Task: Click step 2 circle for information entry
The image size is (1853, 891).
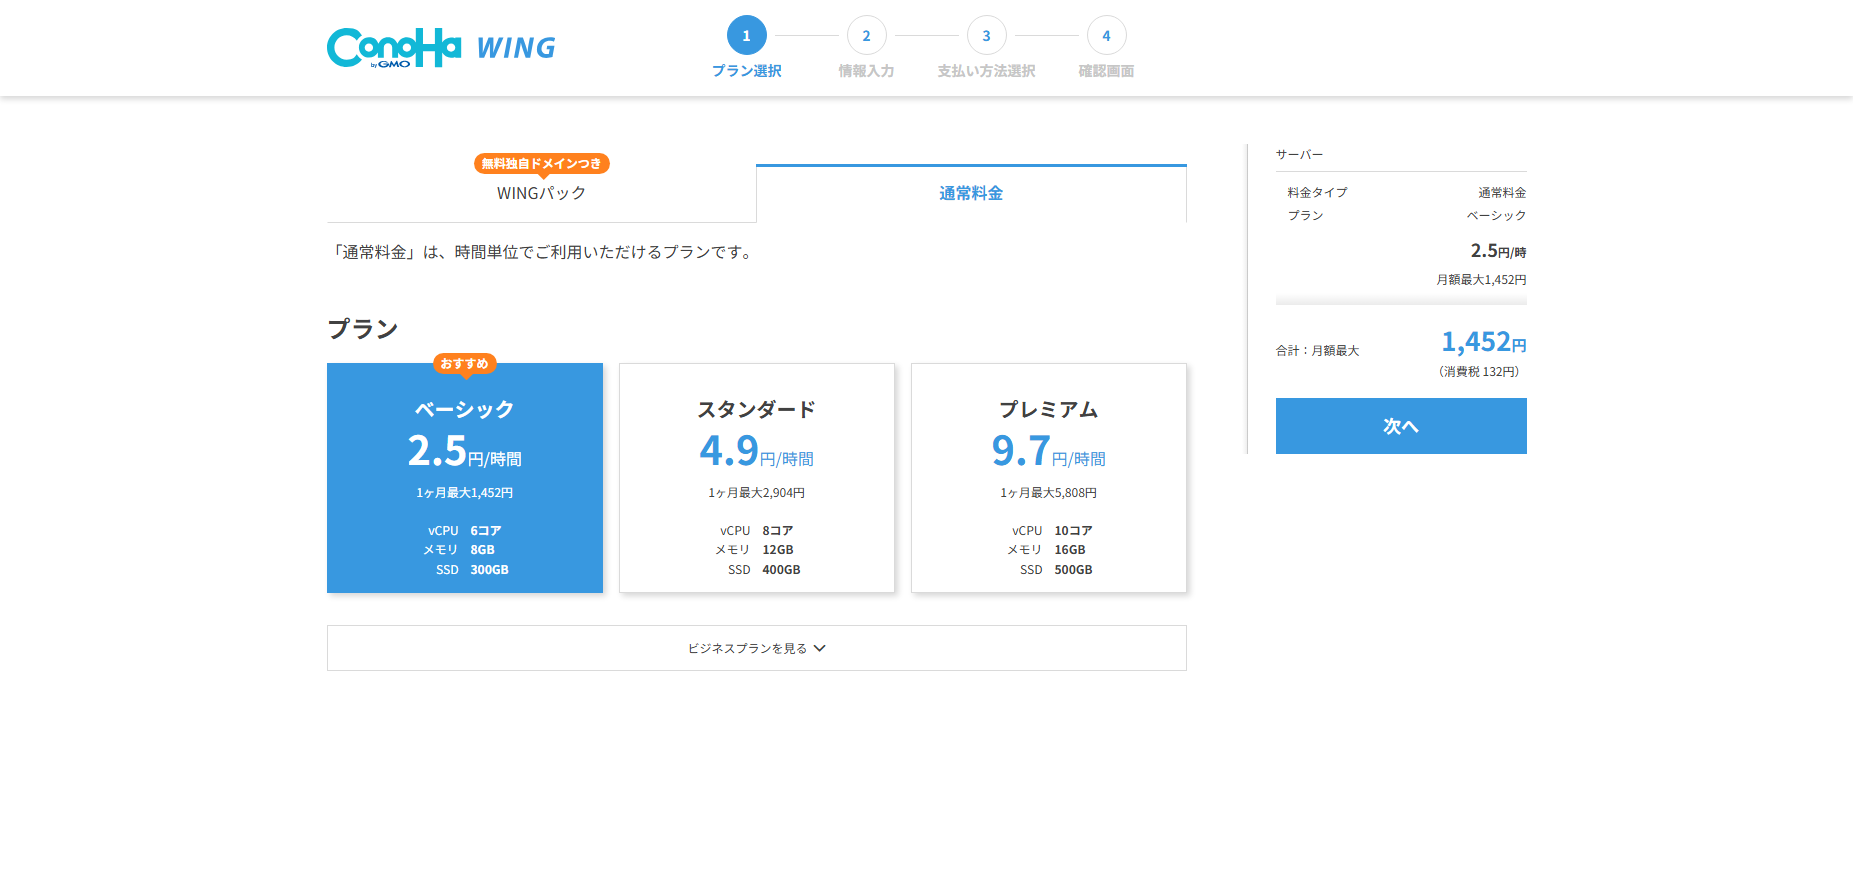Action: (866, 36)
